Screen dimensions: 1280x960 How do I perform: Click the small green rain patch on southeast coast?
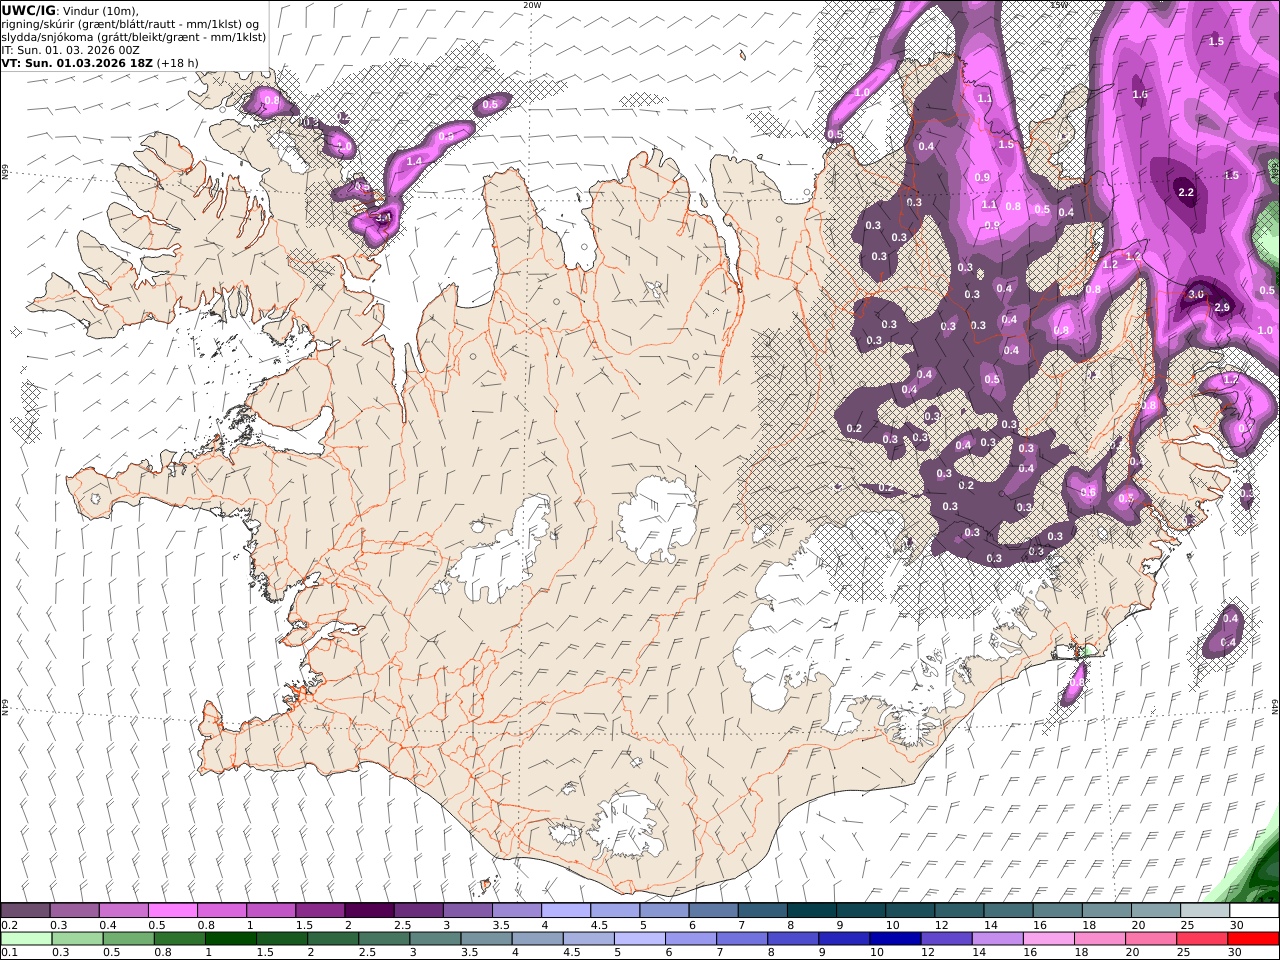(1085, 652)
